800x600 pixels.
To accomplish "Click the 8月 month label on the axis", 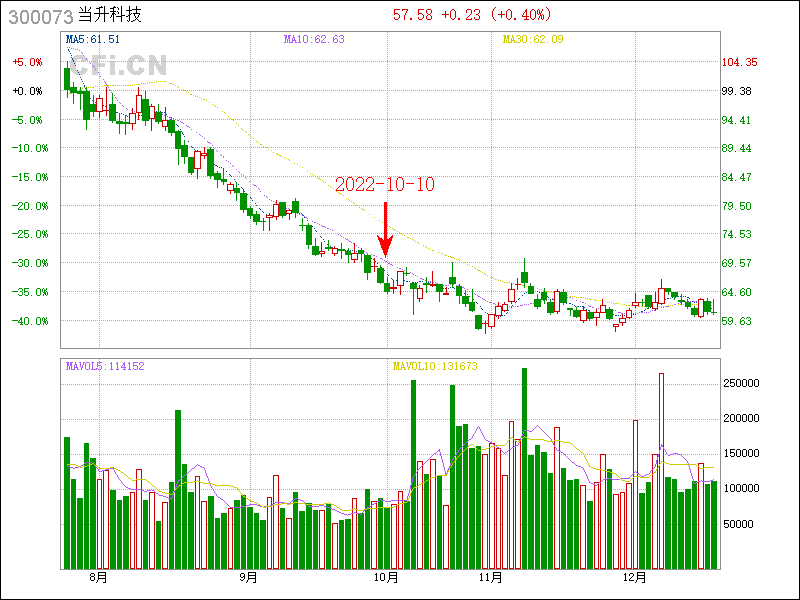I will coord(98,577).
